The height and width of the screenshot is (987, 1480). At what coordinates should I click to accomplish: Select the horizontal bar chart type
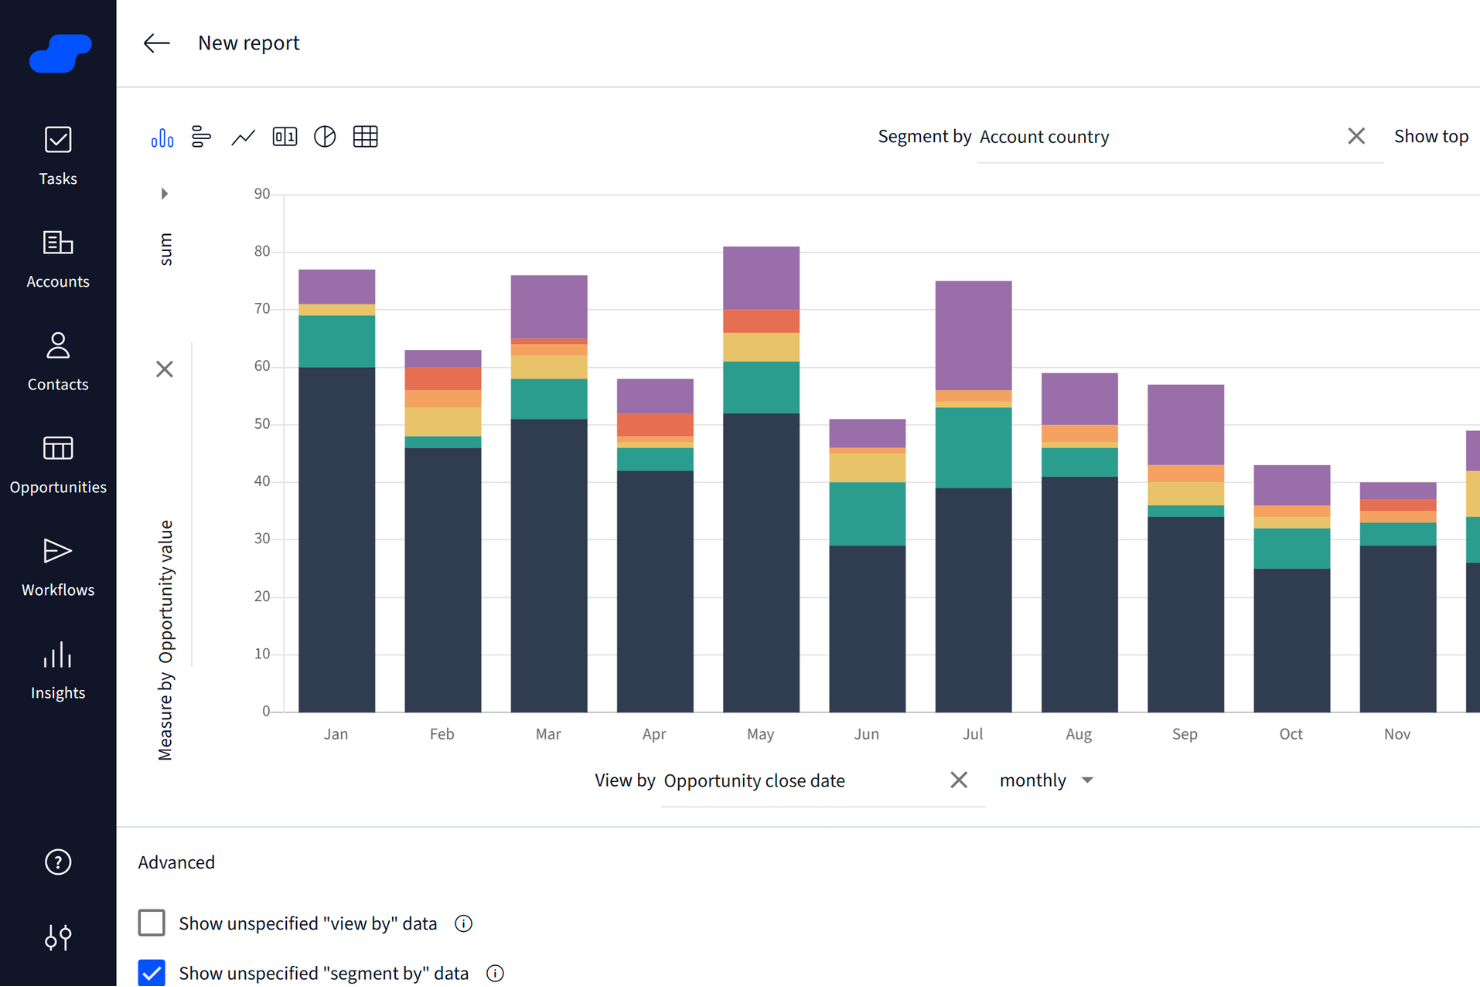point(201,136)
